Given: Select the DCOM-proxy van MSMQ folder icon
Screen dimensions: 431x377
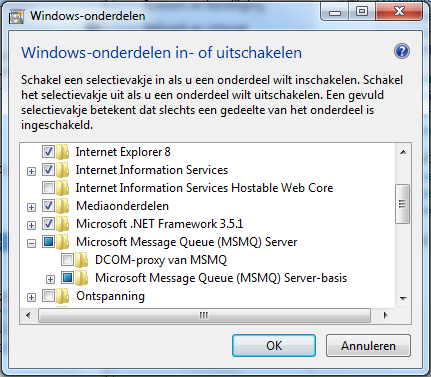Looking at the screenshot, I should 81,260.
